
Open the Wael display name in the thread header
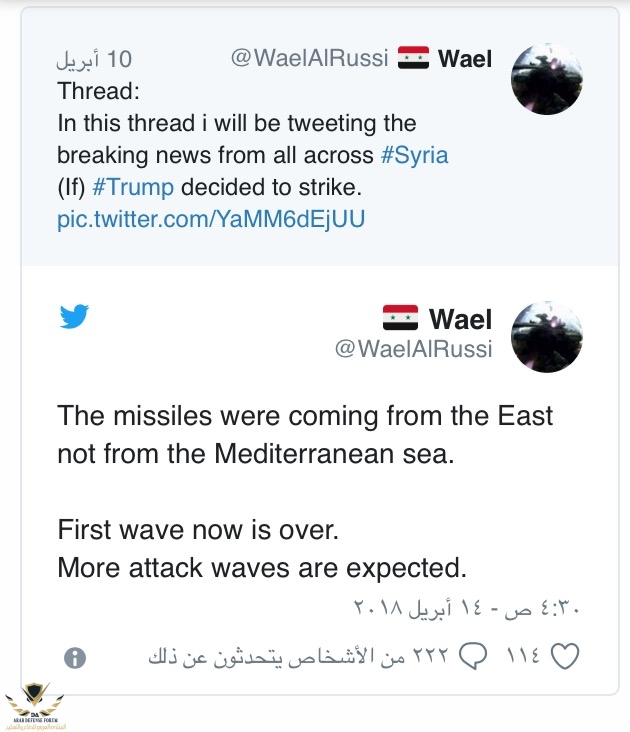[x=465, y=58]
